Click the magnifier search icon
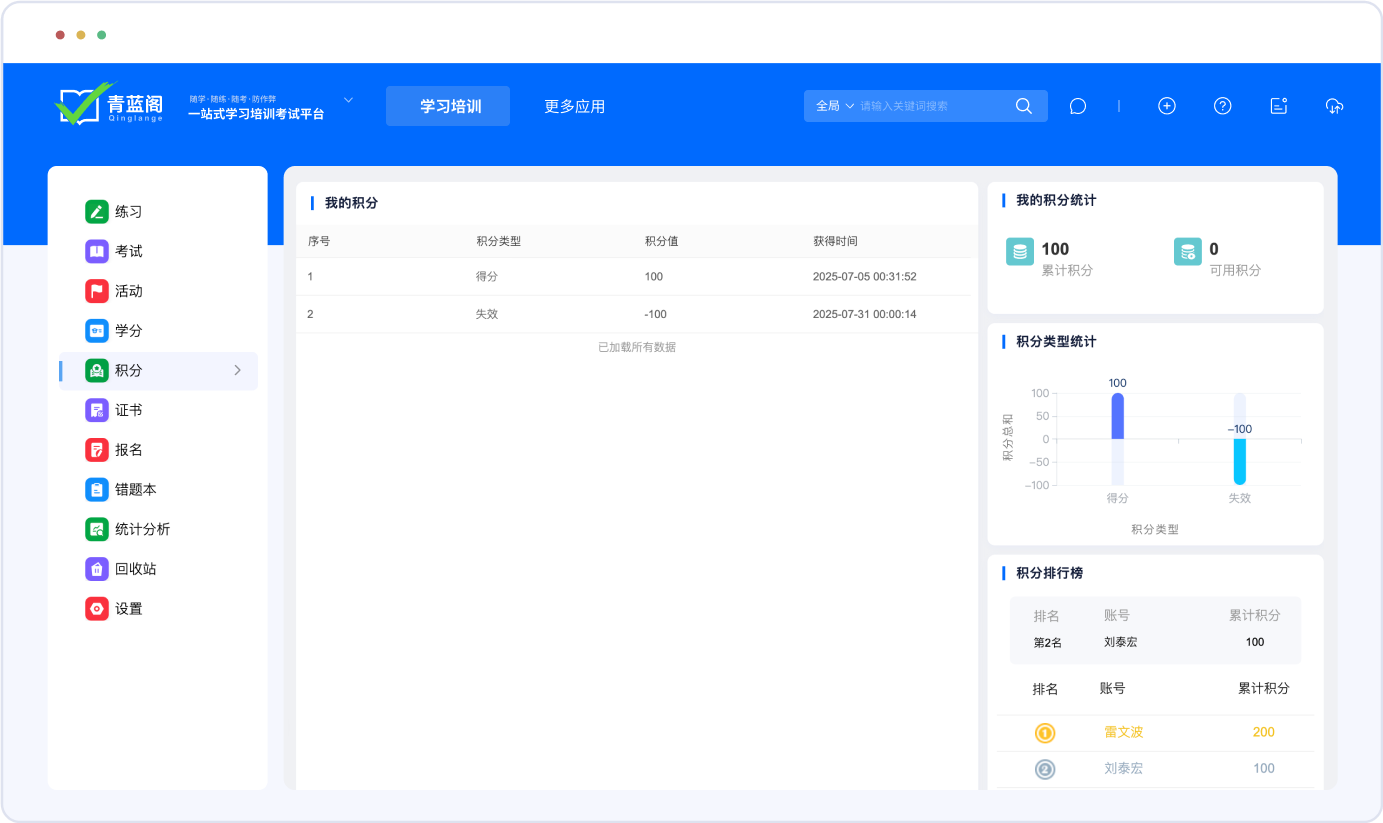Image resolution: width=1383 pixels, height=823 pixels. pyautogui.click(x=1023, y=106)
